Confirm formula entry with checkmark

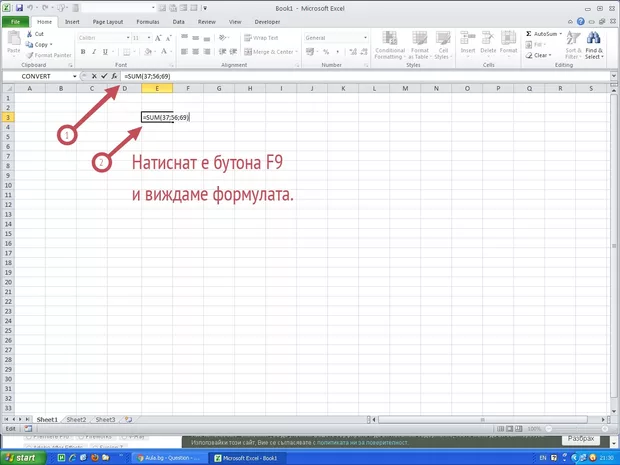(x=104, y=76)
